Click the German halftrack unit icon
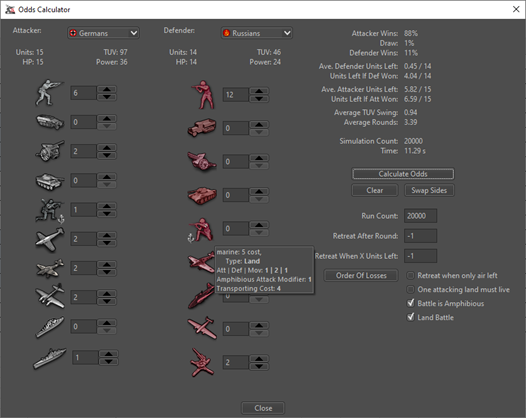 click(50, 122)
